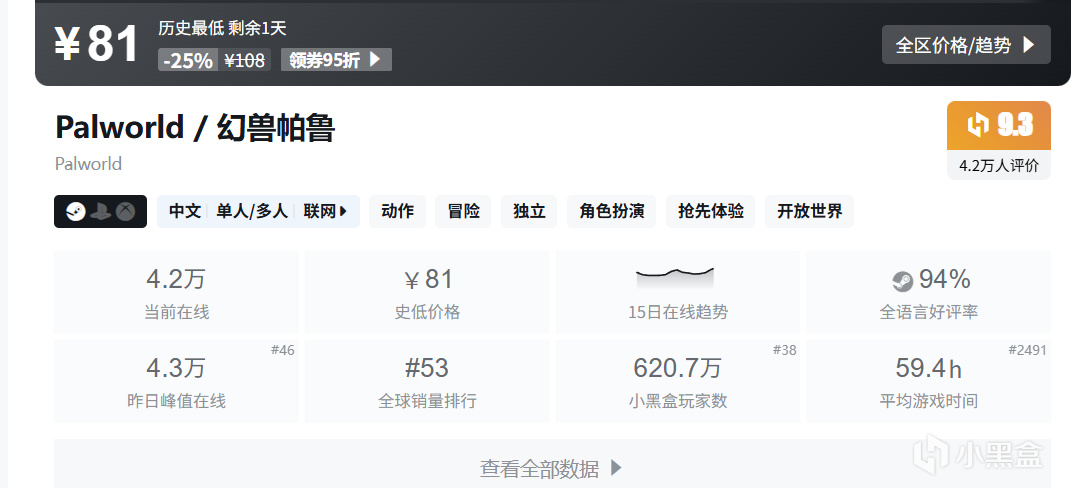Image resolution: width=1074 pixels, height=488 pixels.
Task: Open the 全球销量排行 #53 card
Action: coord(427,381)
